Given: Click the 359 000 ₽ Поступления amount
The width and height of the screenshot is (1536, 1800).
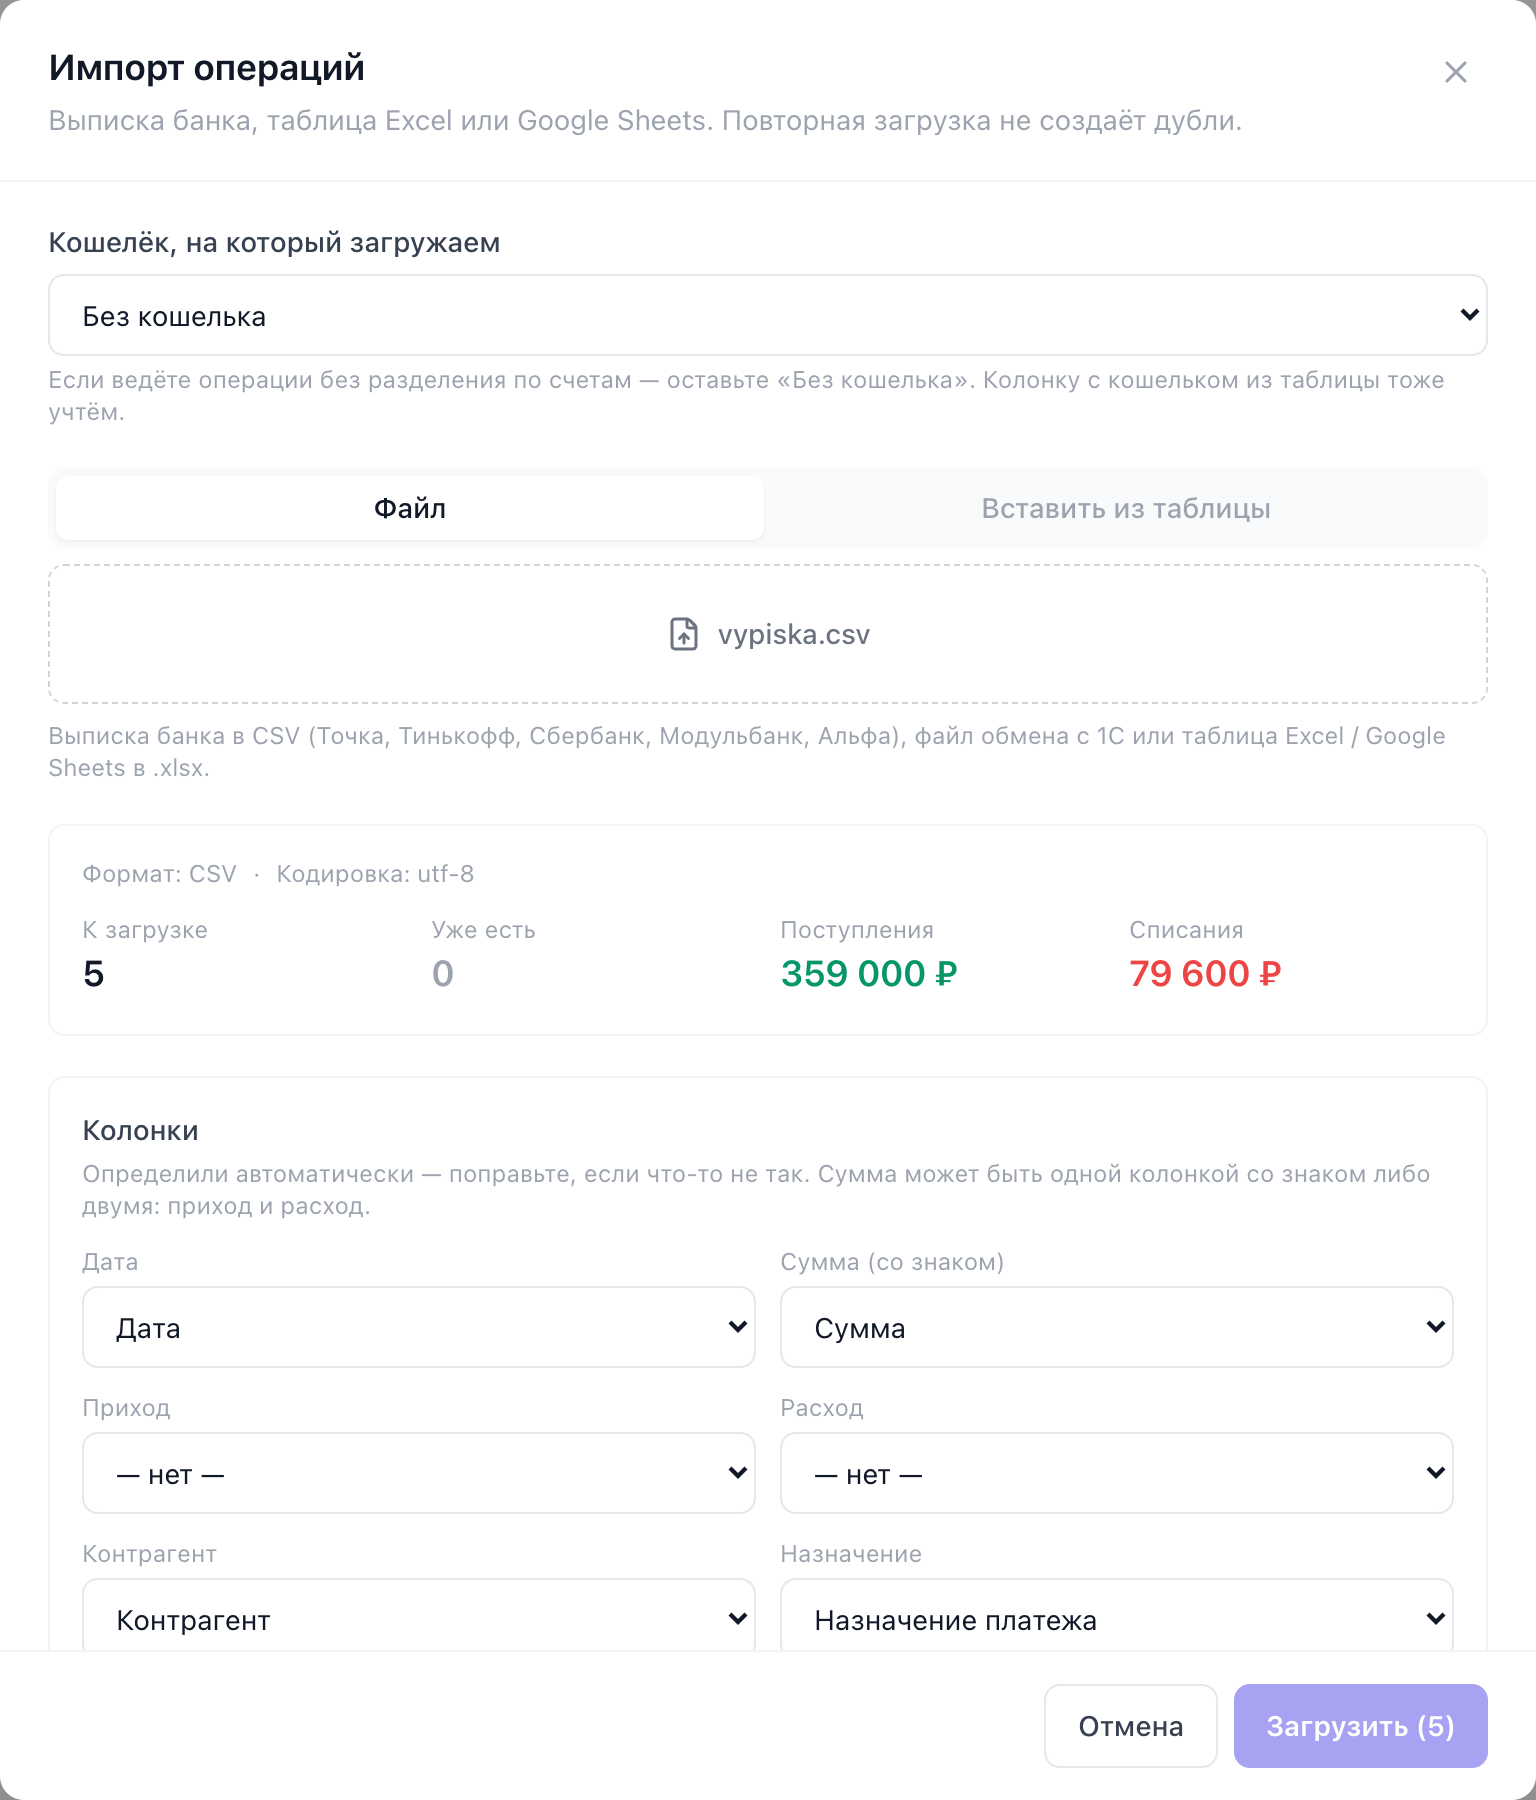Looking at the screenshot, I should point(869,973).
